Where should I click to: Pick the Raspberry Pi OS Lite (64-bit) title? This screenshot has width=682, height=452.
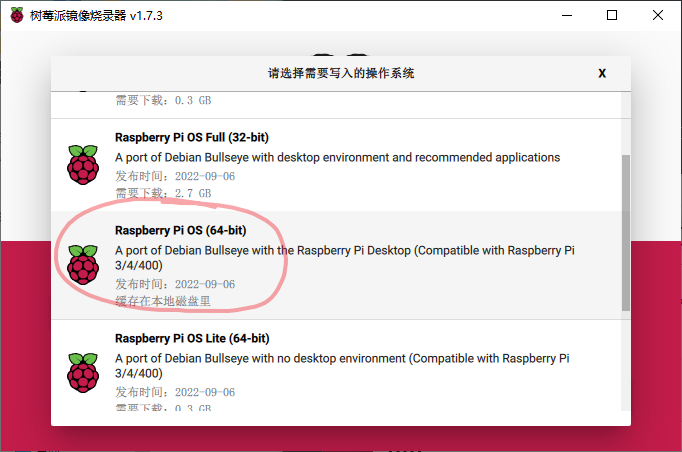click(192, 339)
